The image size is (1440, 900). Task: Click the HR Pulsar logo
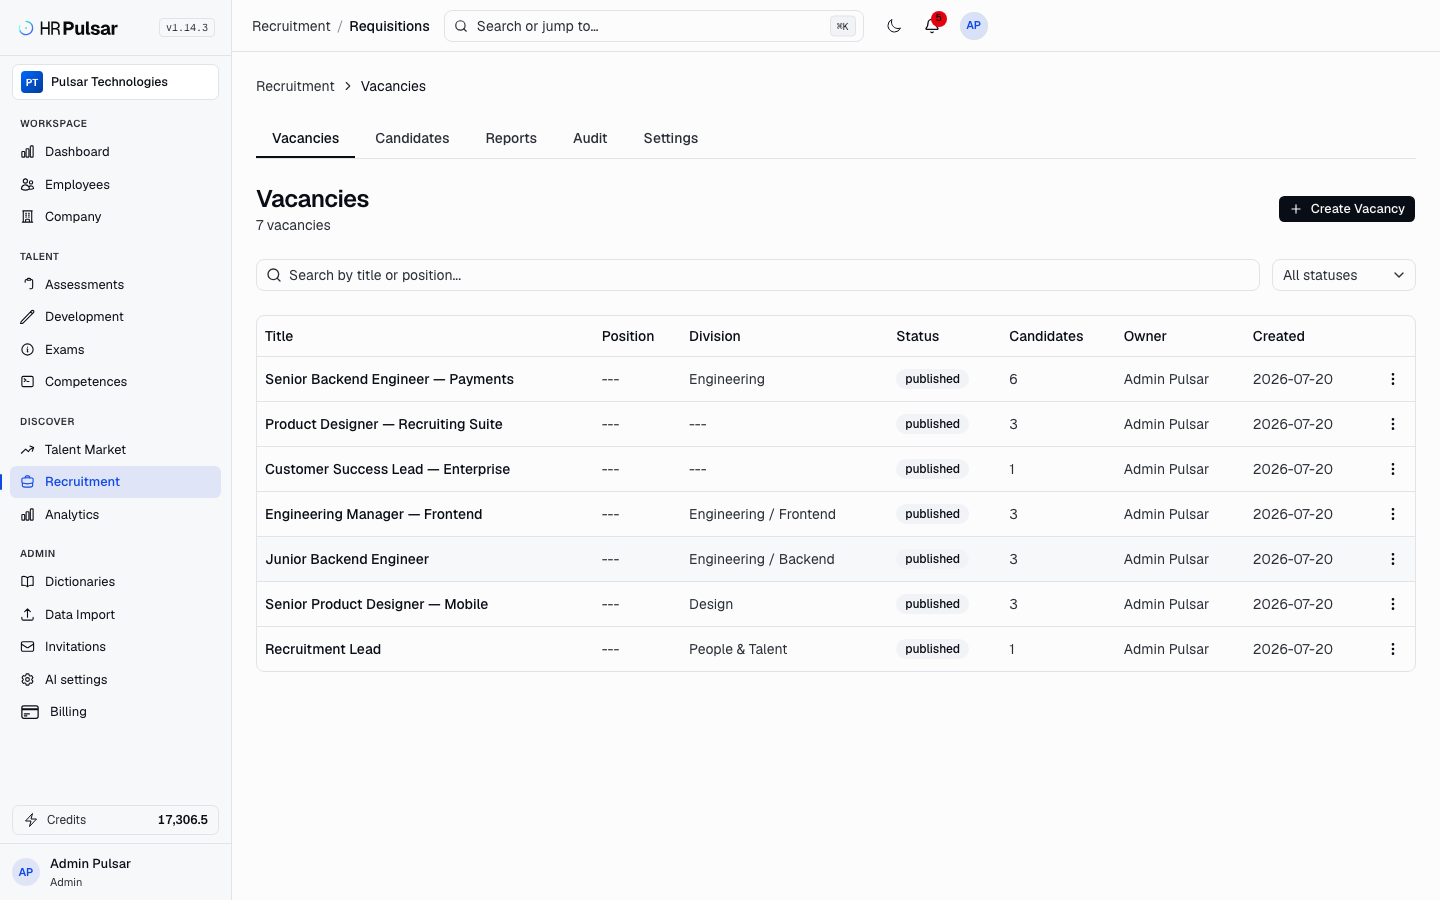pos(68,28)
